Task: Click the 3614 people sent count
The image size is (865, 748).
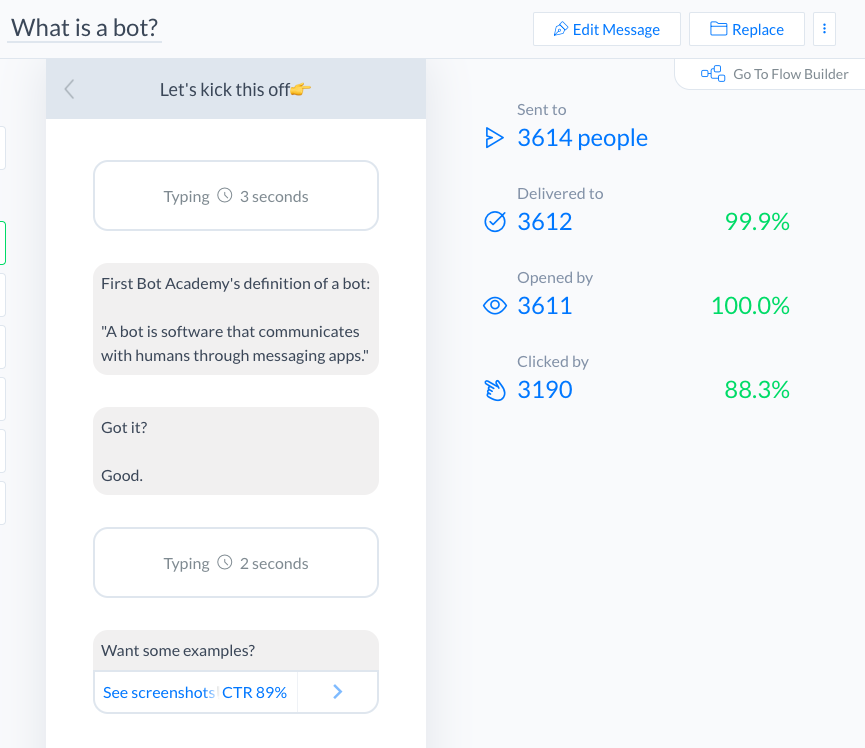Action: pyautogui.click(x=582, y=138)
